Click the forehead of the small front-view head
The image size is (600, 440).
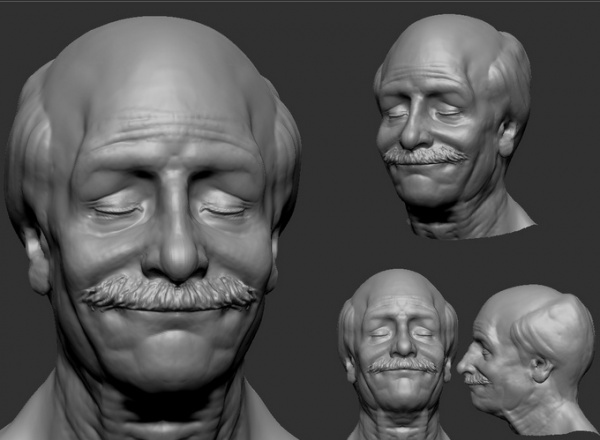coord(398,305)
